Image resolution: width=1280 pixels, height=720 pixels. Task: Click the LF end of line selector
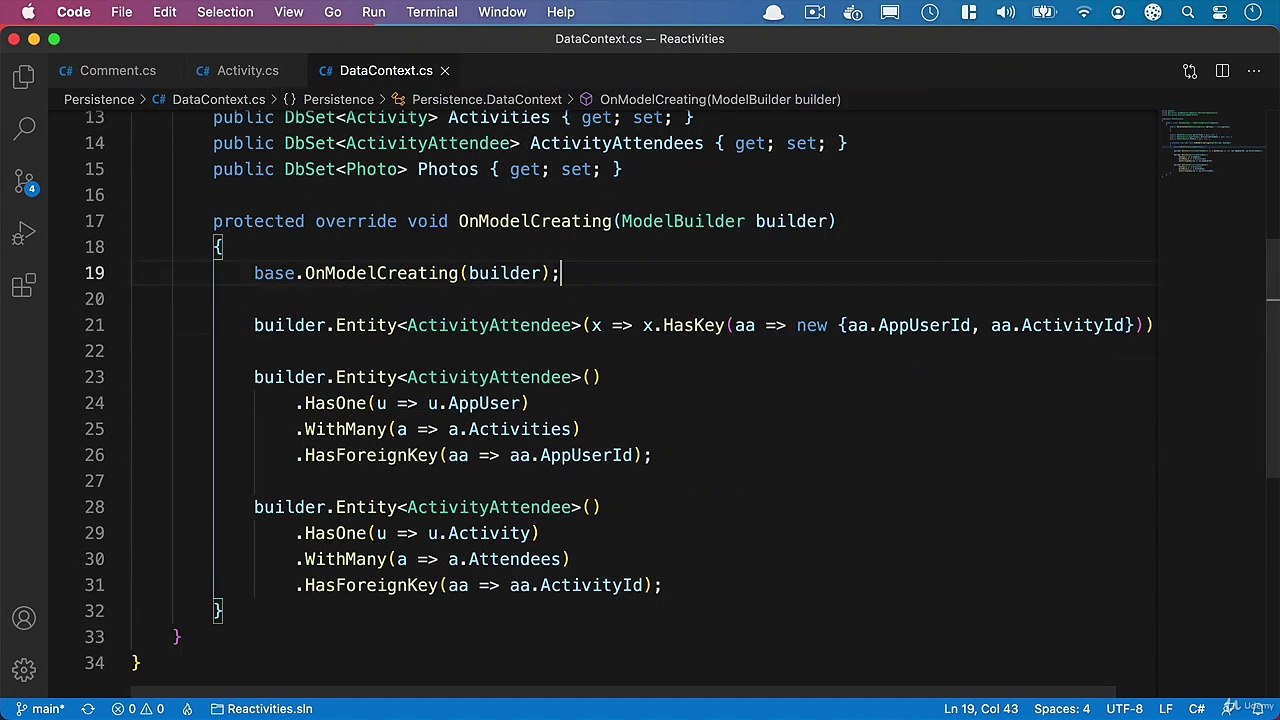pos(1166,709)
